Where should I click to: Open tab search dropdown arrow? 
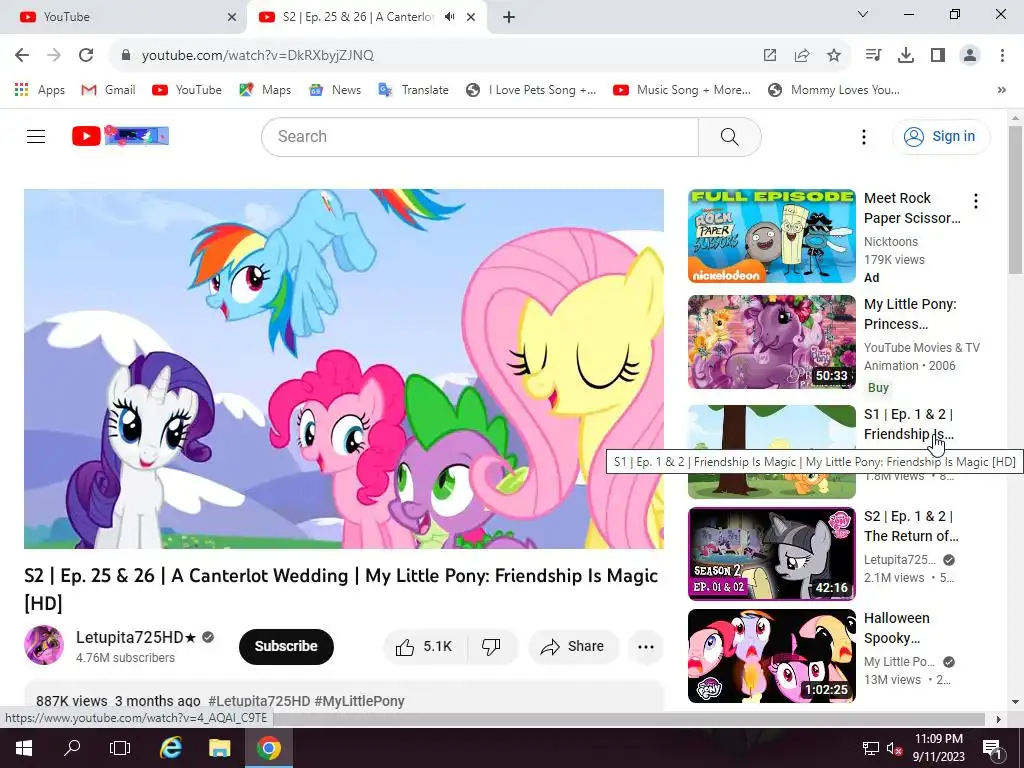click(x=862, y=14)
